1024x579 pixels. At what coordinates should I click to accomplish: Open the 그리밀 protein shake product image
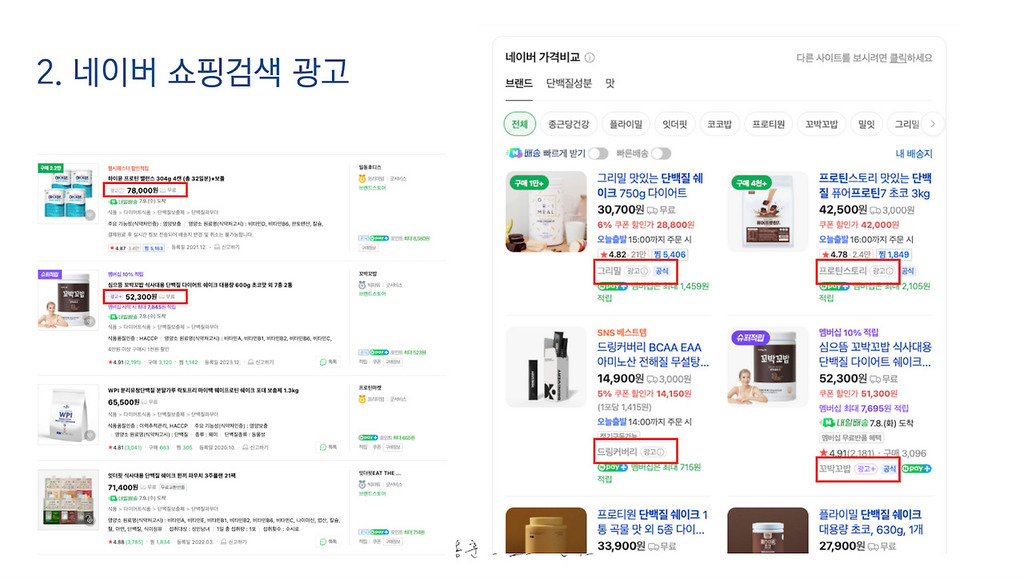[546, 211]
